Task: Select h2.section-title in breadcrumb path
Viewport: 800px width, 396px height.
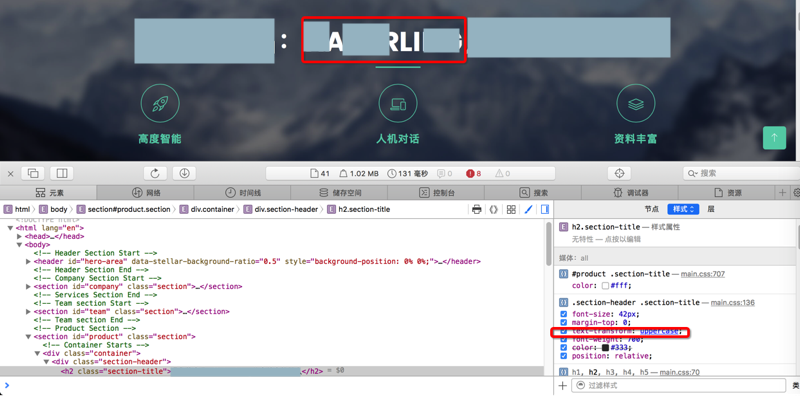Action: [359, 209]
